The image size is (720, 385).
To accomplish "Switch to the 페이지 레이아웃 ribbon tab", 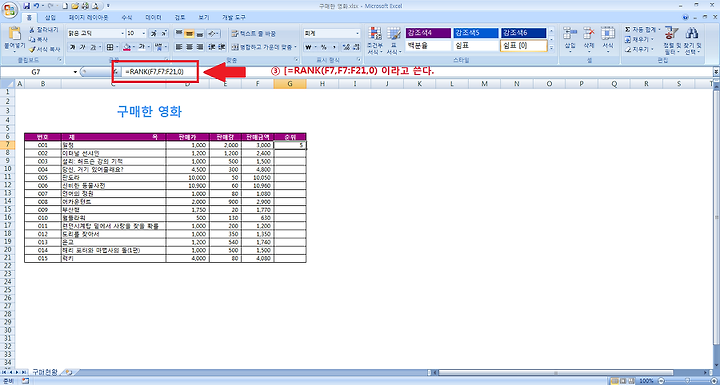I will pyautogui.click(x=89, y=17).
